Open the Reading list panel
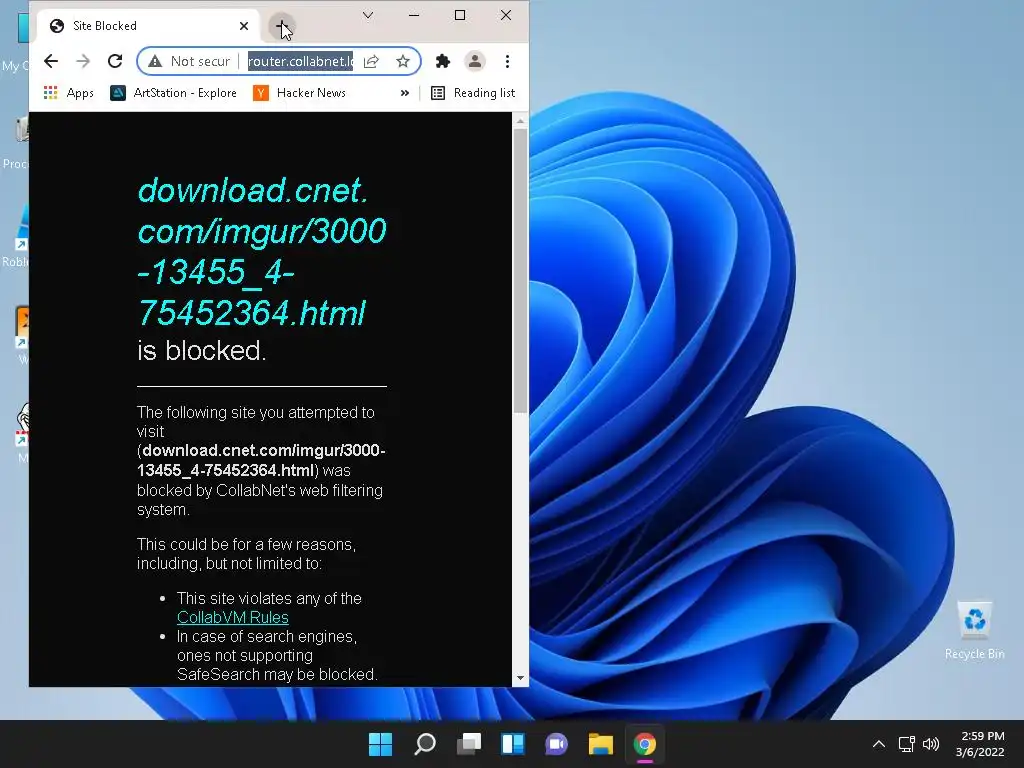Screen dimensions: 1024x768 tap(473, 93)
